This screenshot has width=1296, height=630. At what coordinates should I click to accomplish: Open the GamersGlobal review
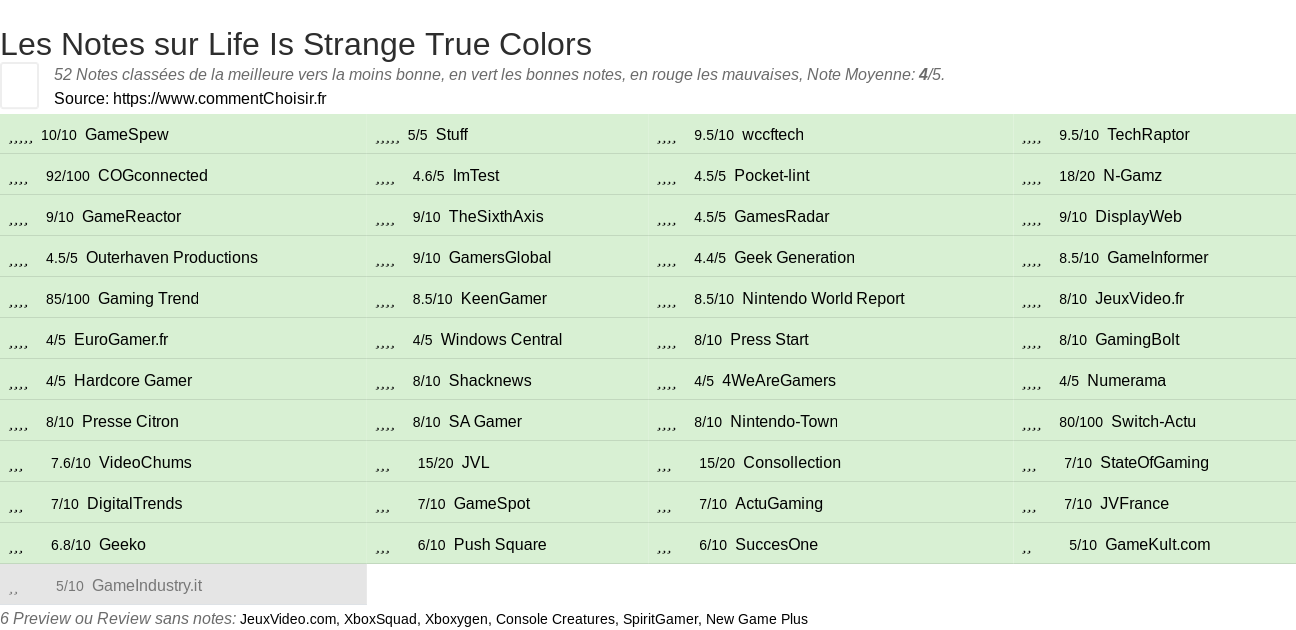[500, 258]
